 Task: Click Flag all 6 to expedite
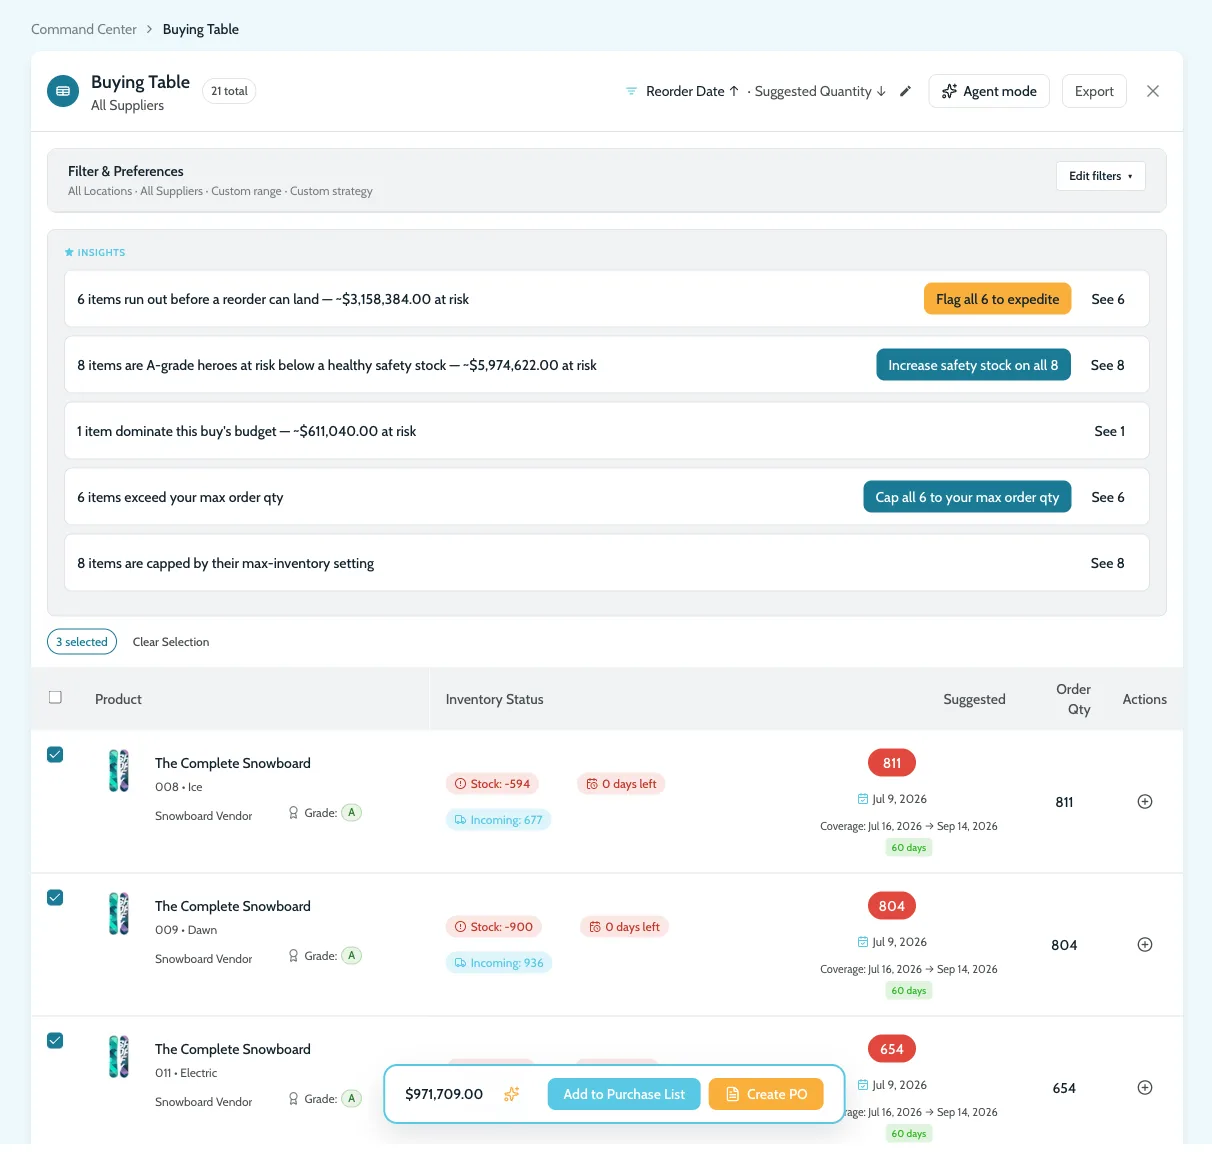point(997,299)
